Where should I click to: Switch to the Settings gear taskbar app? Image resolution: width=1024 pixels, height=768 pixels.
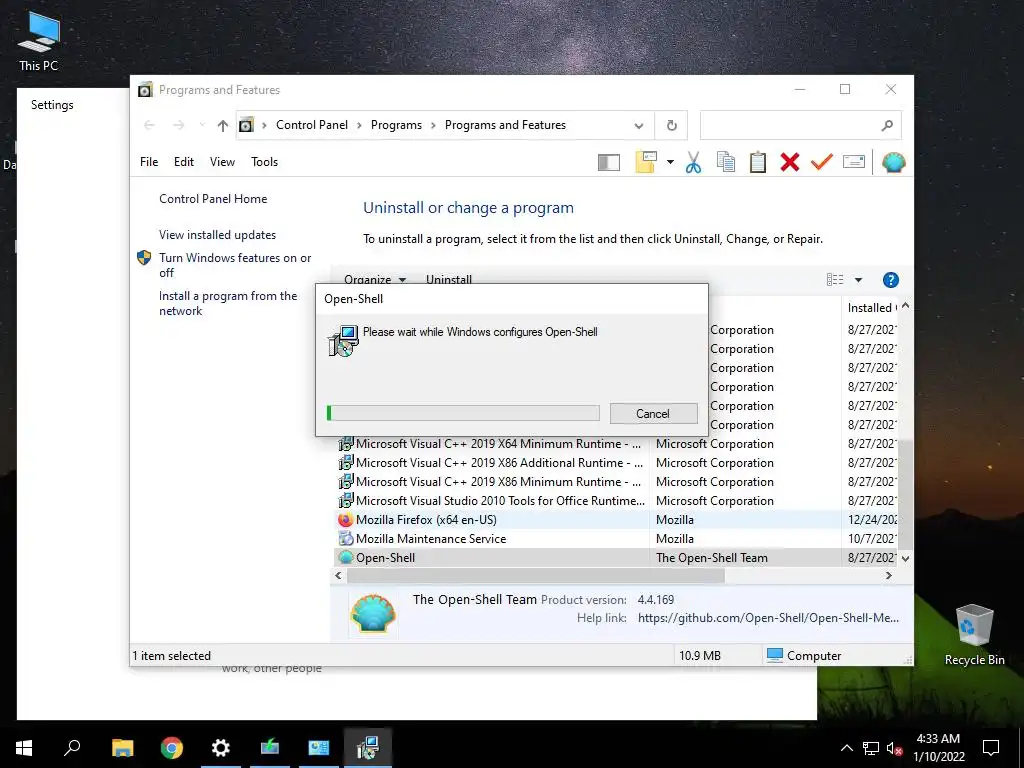[x=221, y=748]
